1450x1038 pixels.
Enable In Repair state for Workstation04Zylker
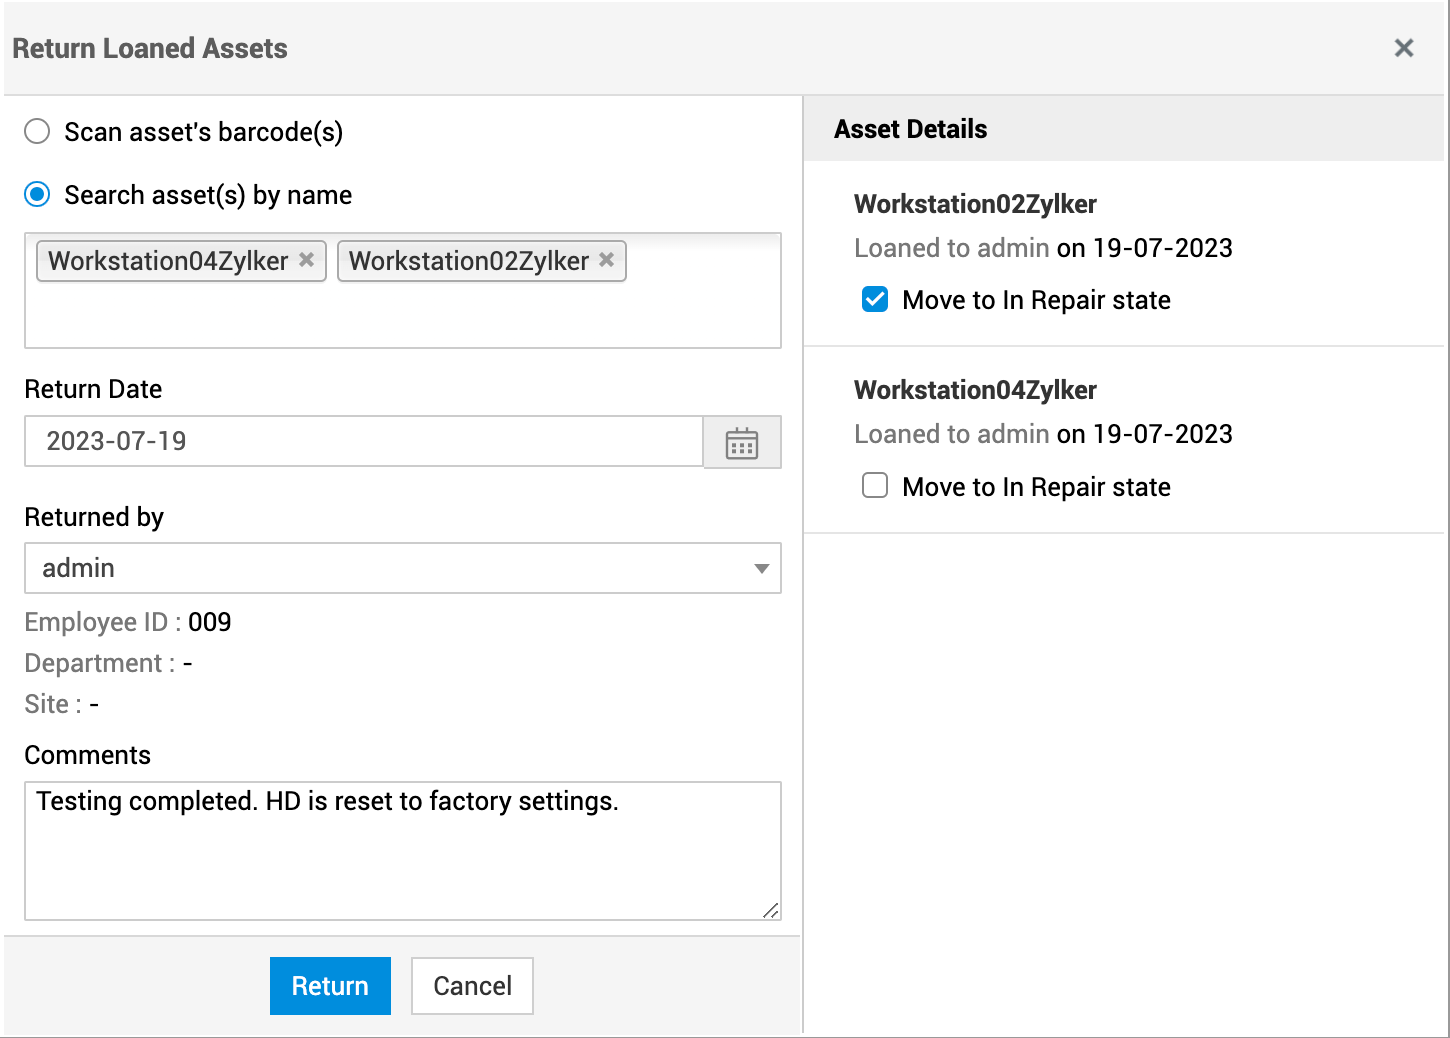(875, 486)
